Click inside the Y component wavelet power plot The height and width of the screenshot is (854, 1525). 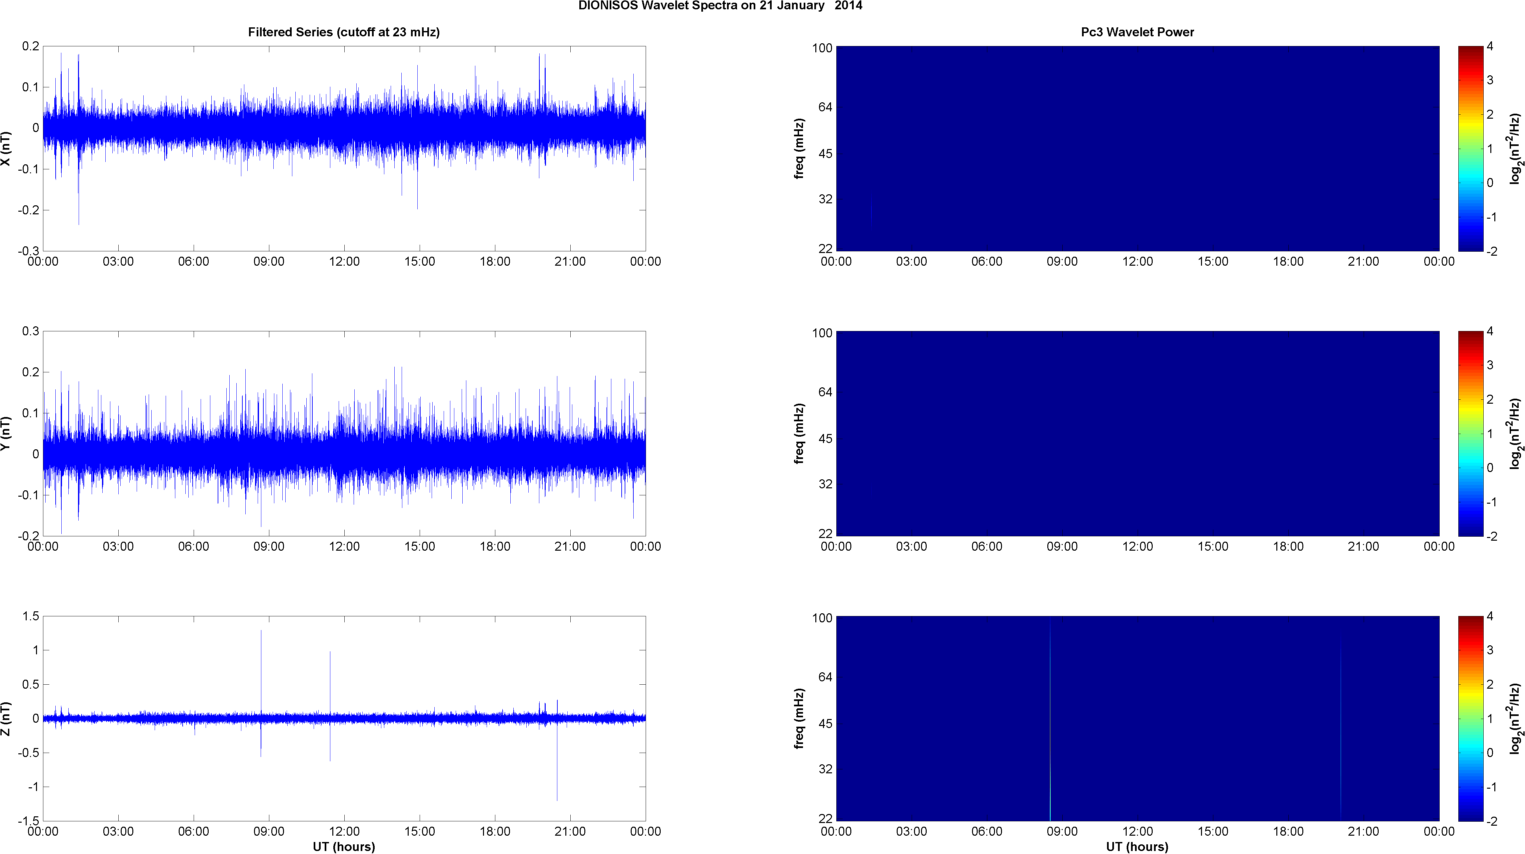coord(1137,433)
